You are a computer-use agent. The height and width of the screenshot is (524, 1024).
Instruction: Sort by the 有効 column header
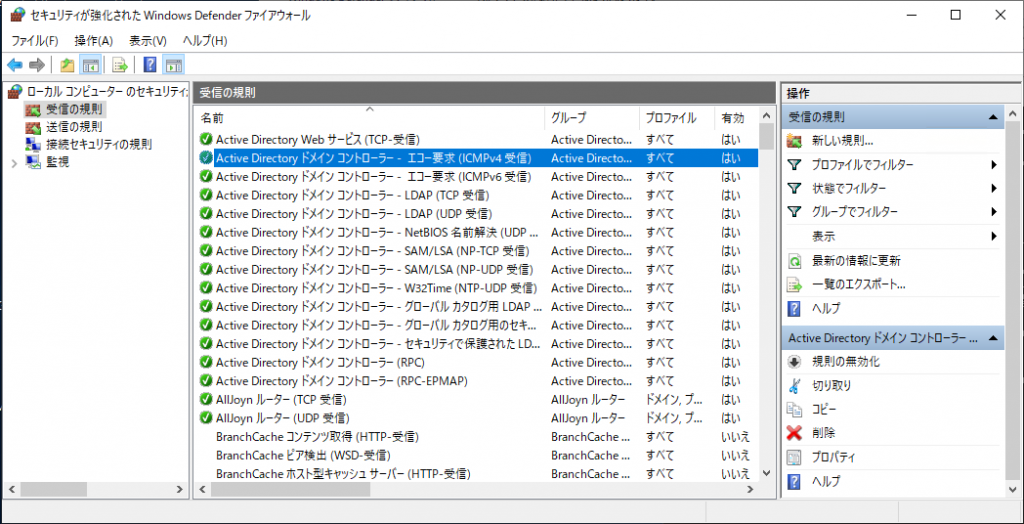(737, 118)
